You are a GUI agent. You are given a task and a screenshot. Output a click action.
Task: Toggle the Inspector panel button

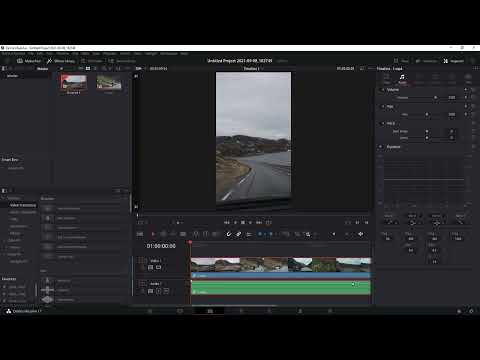(x=454, y=61)
